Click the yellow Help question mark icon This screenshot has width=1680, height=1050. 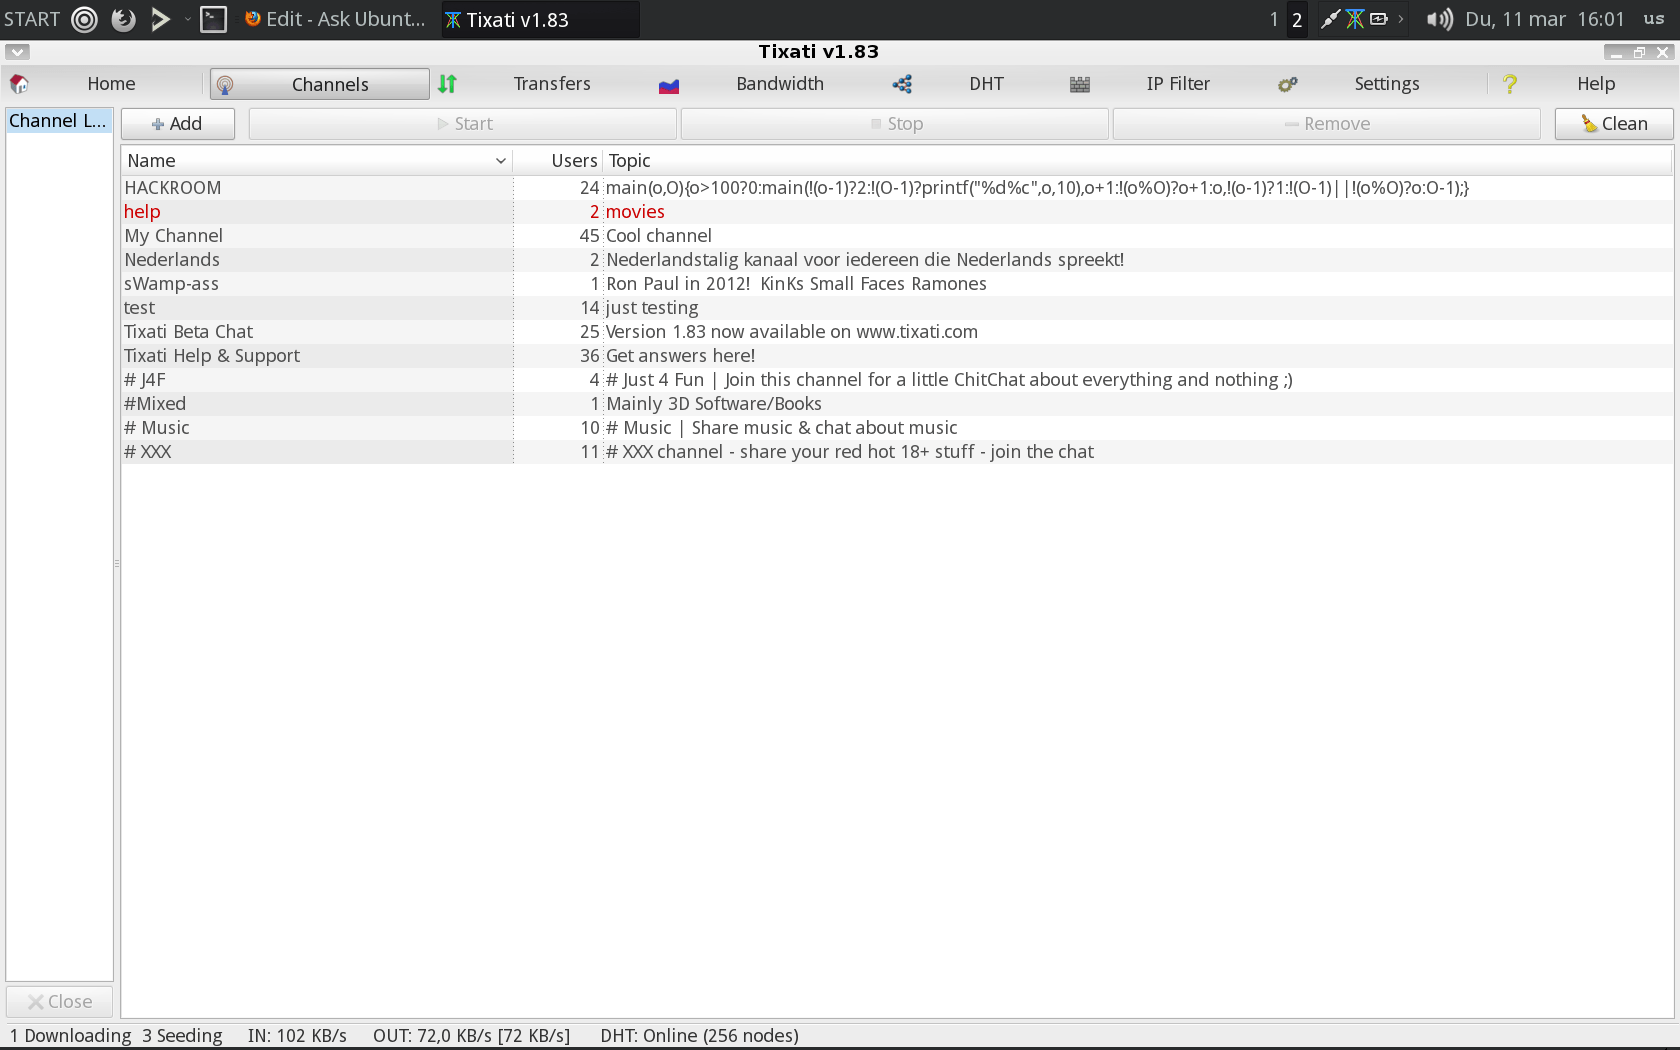click(1510, 84)
